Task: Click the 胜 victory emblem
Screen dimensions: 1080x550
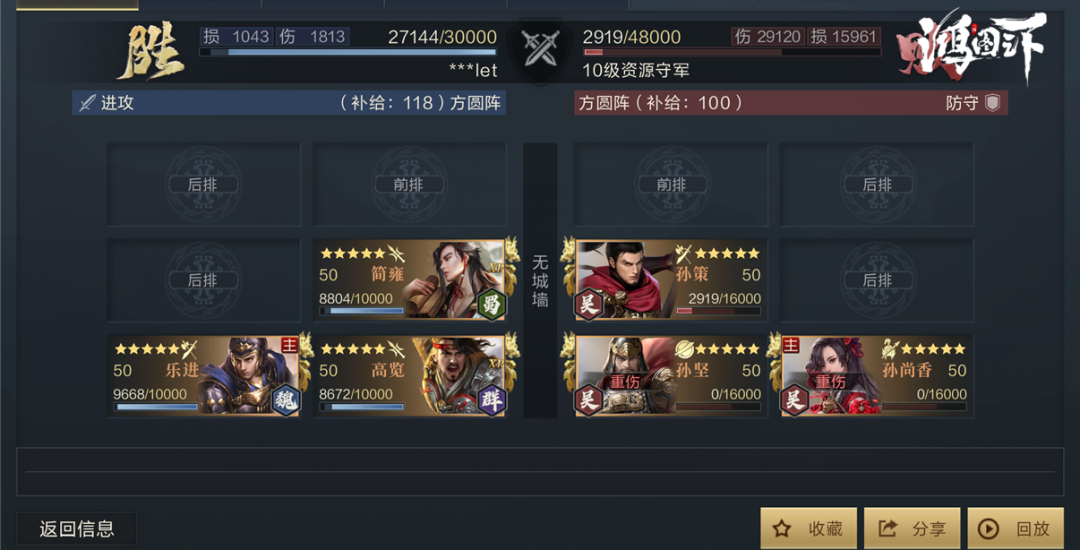Action: coord(151,53)
